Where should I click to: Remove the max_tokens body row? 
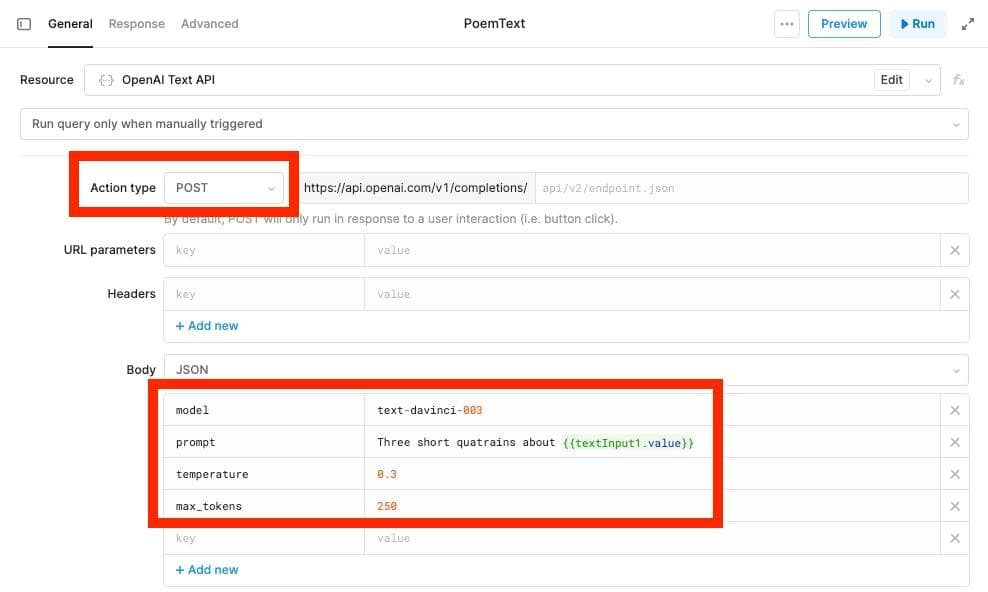(x=954, y=506)
